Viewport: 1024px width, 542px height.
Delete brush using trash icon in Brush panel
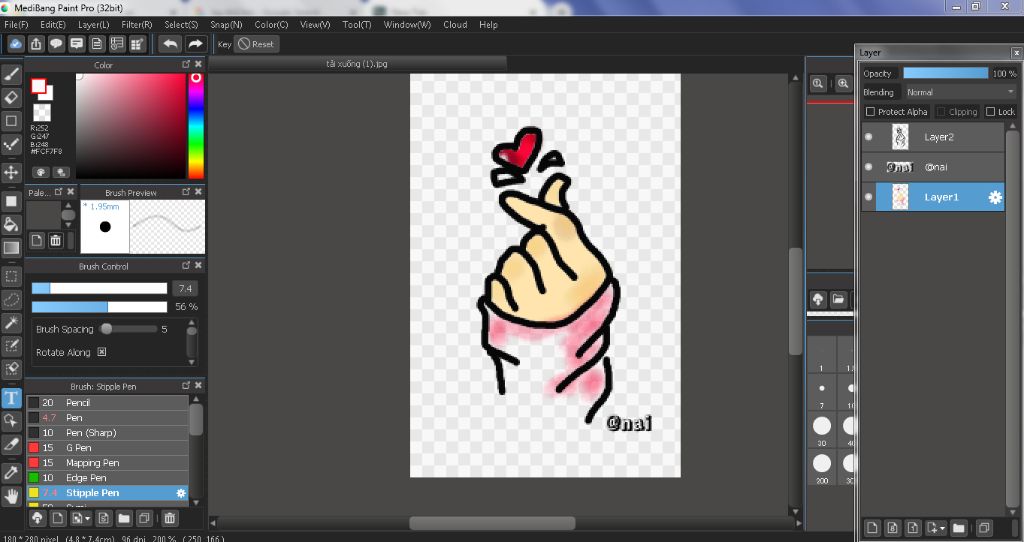170,518
